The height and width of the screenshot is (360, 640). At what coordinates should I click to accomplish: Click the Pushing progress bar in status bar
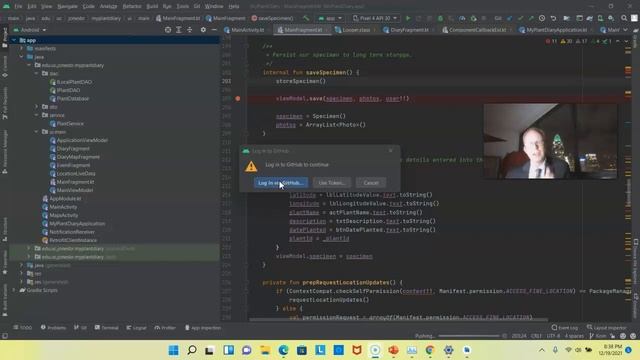tap(469, 336)
